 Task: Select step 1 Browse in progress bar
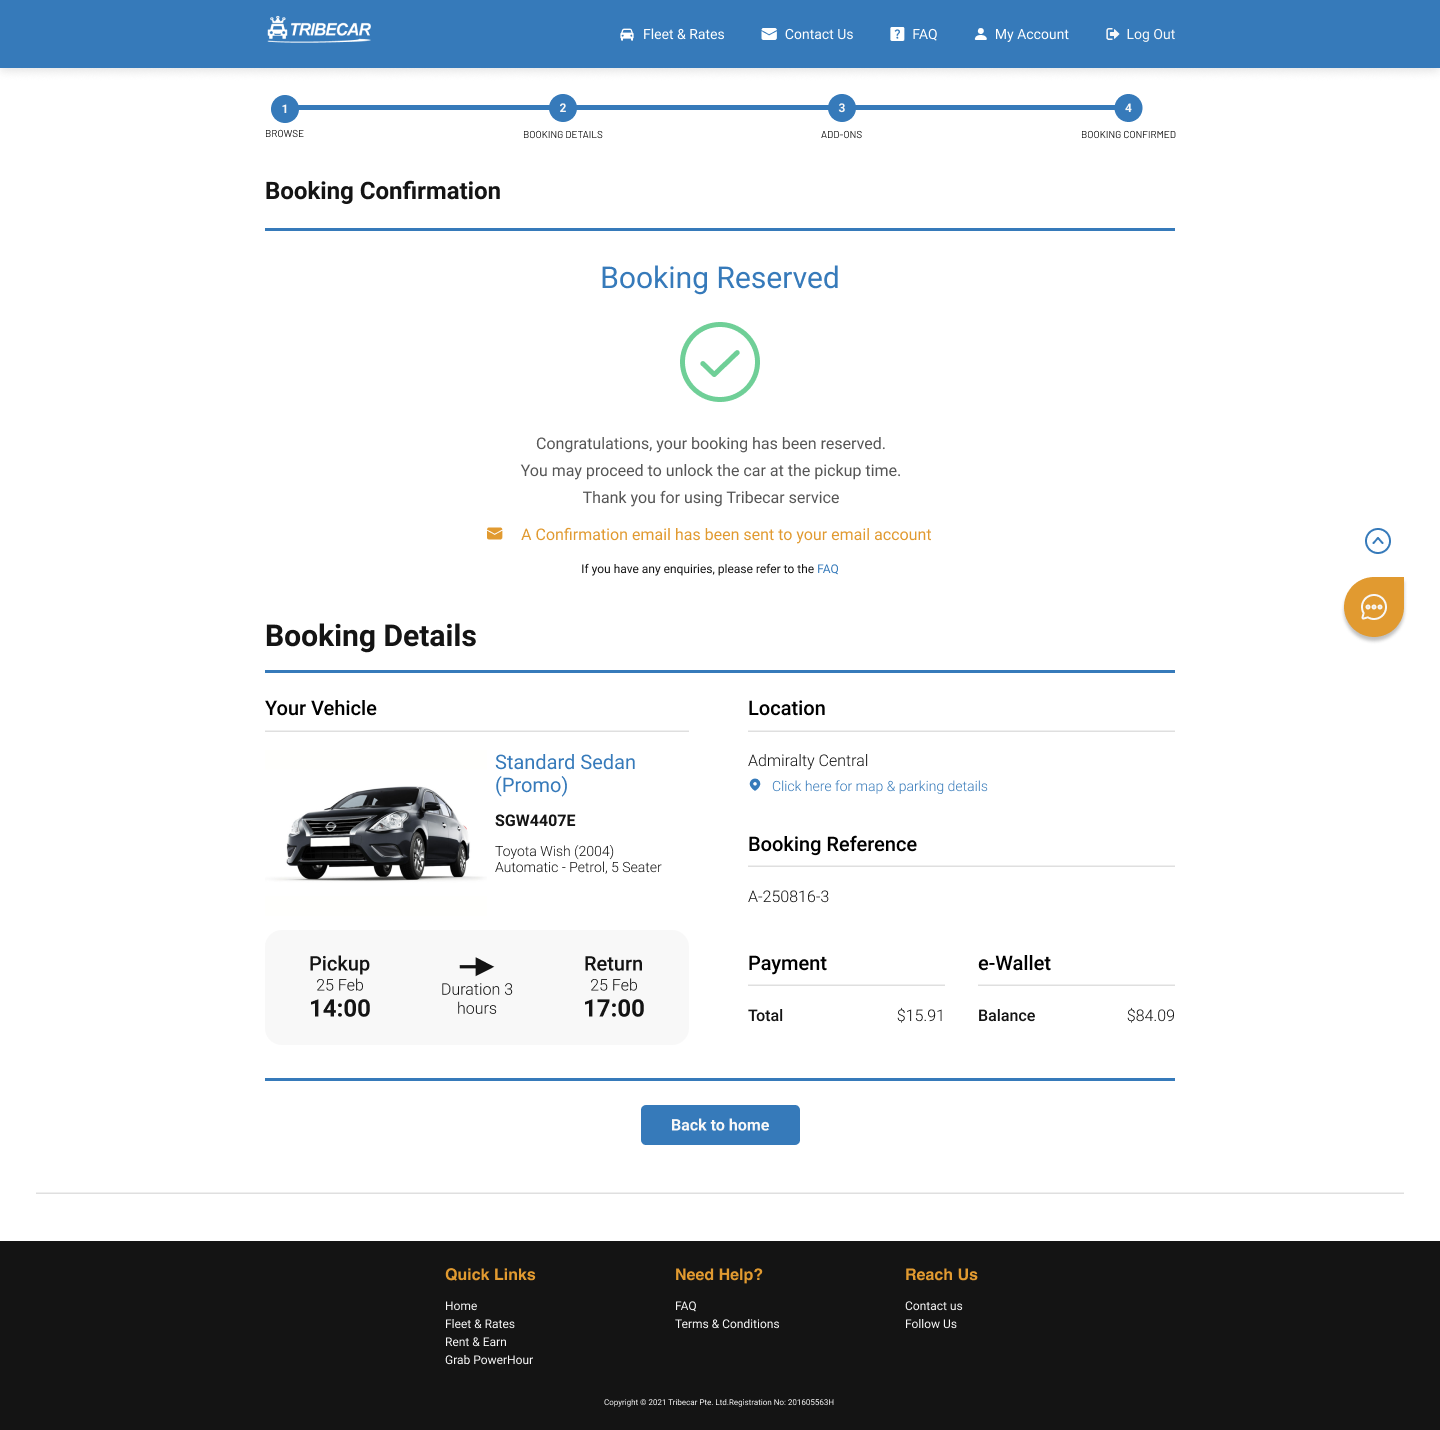coord(285,108)
